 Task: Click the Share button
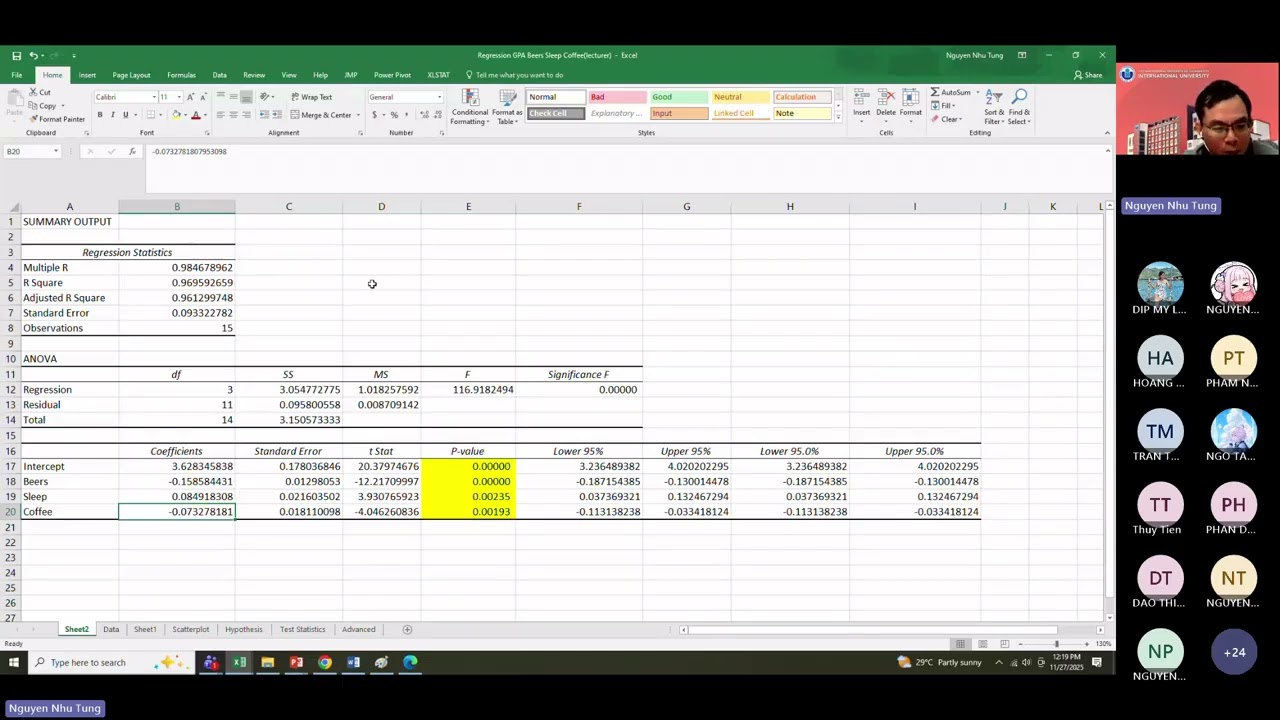click(x=1088, y=75)
